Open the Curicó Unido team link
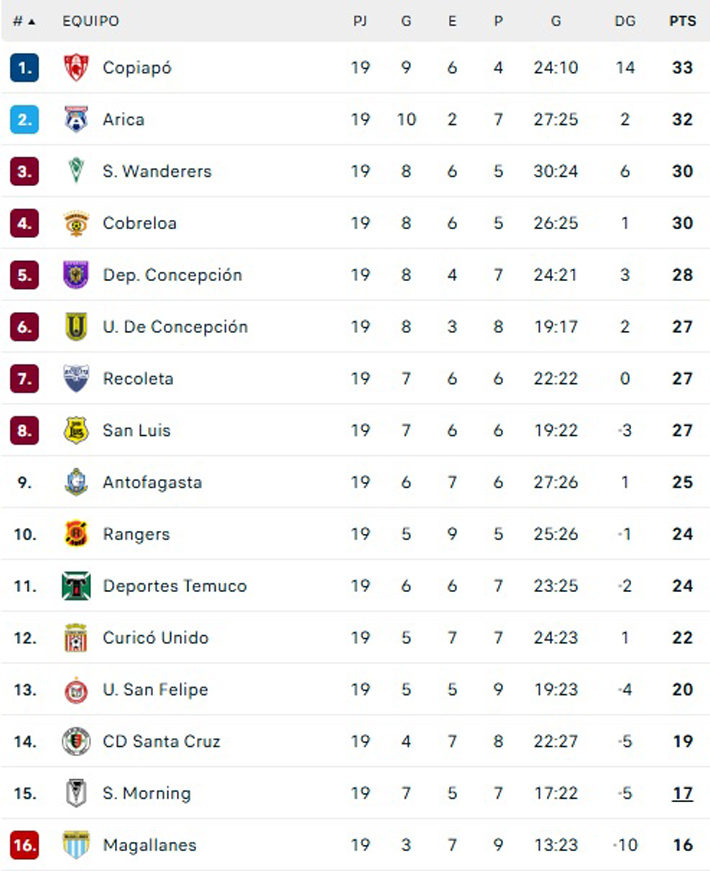The height and width of the screenshot is (871, 710). 156,638
